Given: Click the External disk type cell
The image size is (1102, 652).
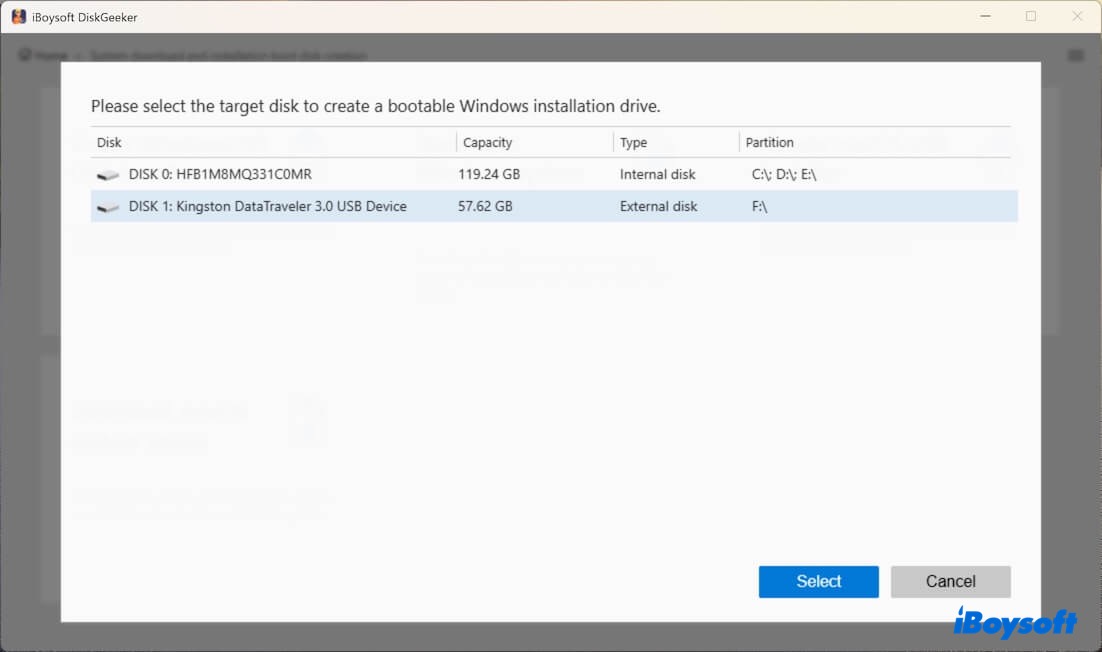Looking at the screenshot, I should pos(659,207).
